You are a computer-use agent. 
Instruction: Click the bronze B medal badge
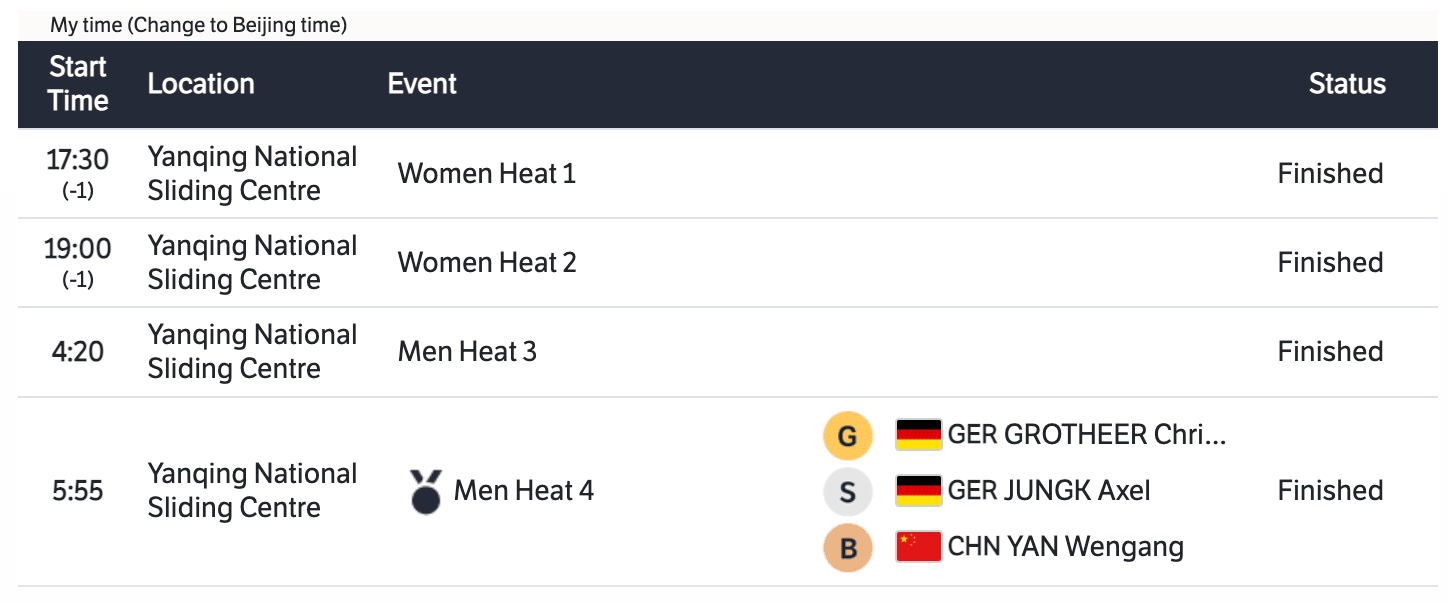pyautogui.click(x=846, y=548)
